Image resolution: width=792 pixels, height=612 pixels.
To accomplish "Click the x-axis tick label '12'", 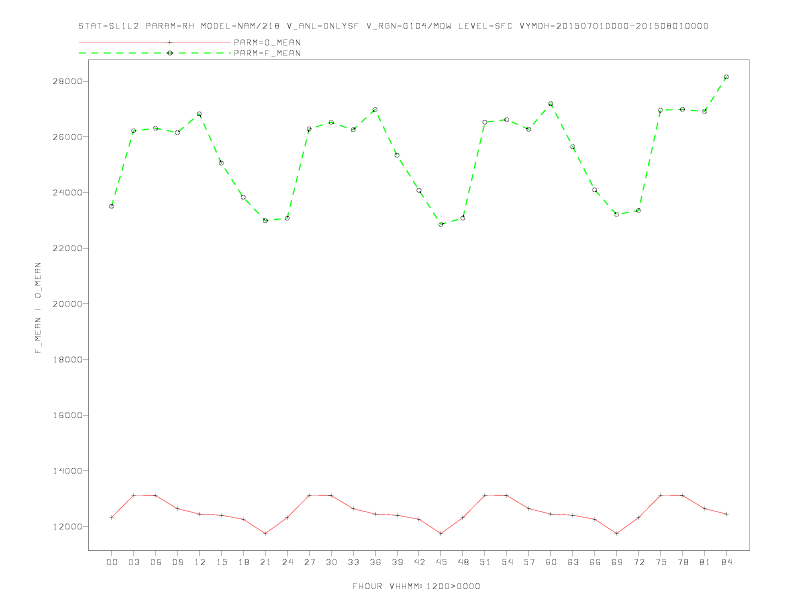I will pyautogui.click(x=200, y=562).
